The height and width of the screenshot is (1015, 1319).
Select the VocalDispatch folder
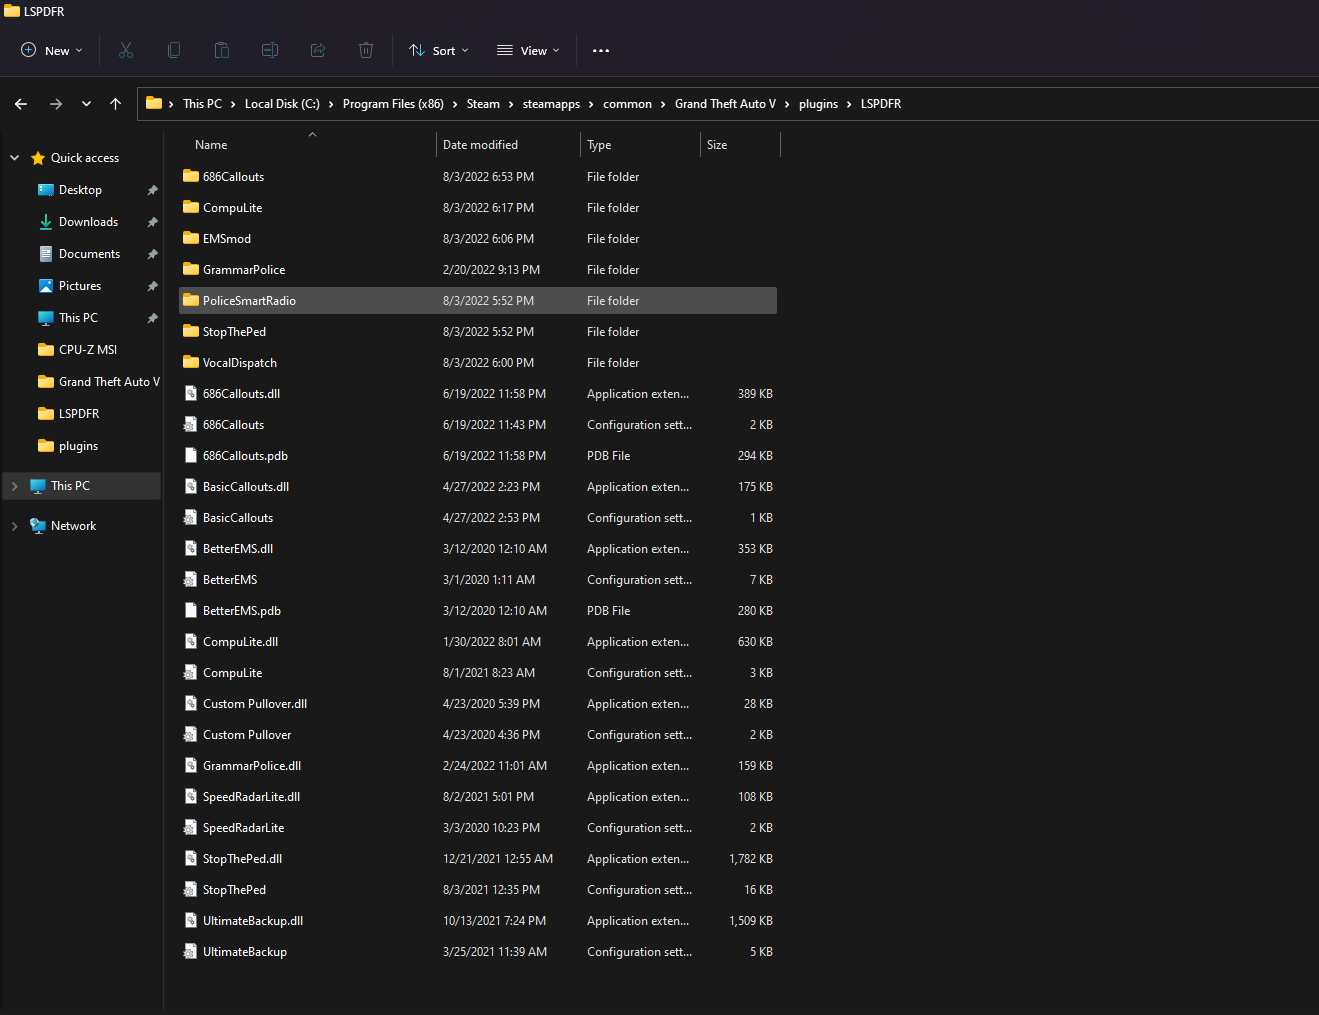tap(240, 363)
